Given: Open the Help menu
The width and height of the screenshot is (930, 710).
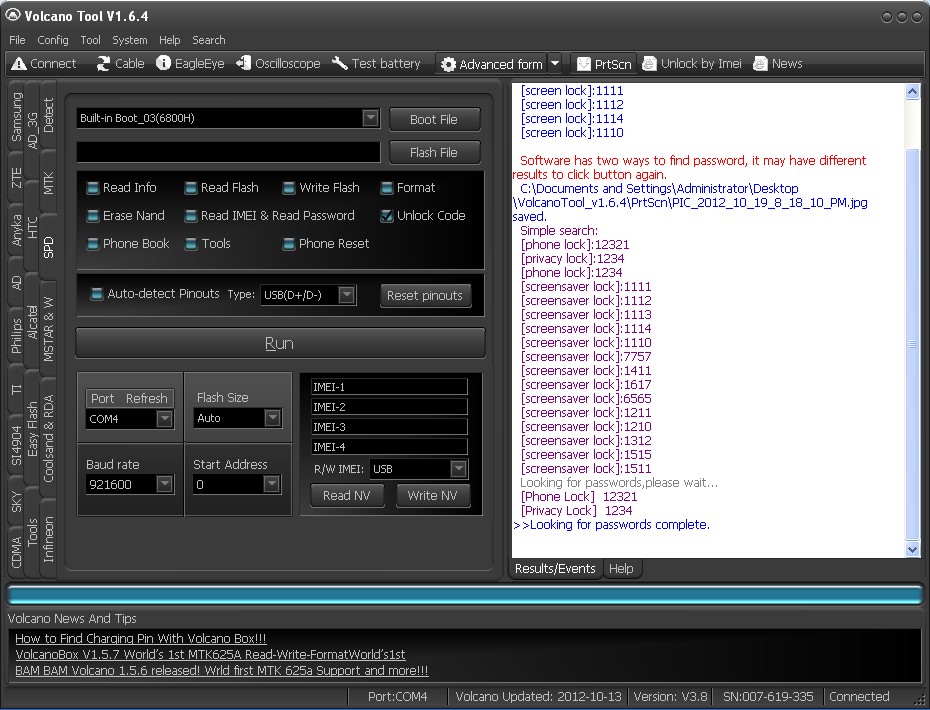Looking at the screenshot, I should (x=169, y=40).
